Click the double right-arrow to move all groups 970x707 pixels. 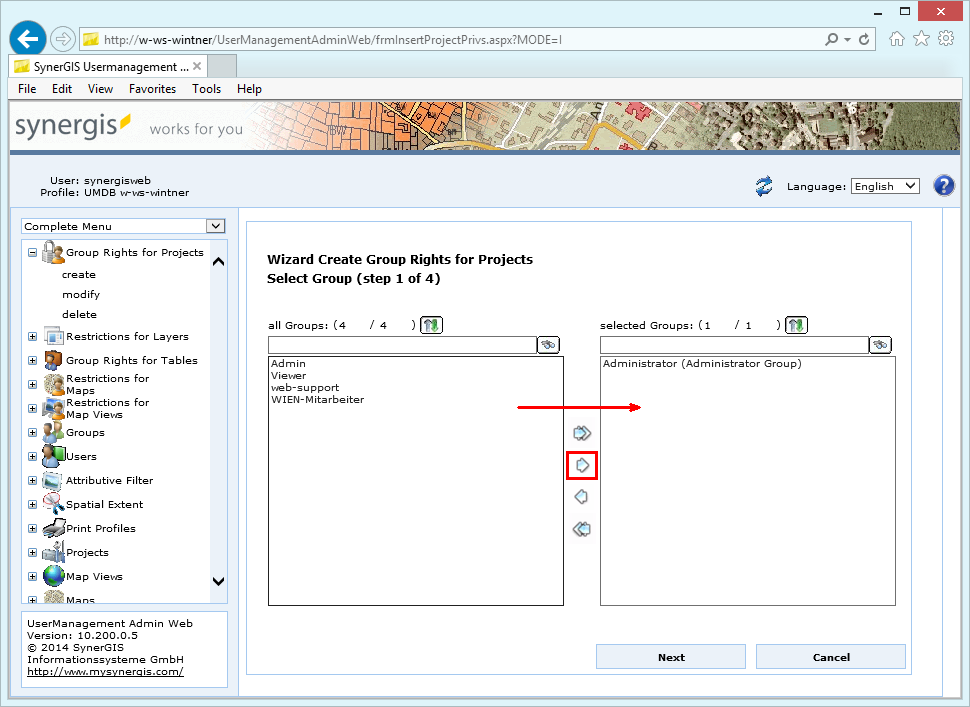581,432
